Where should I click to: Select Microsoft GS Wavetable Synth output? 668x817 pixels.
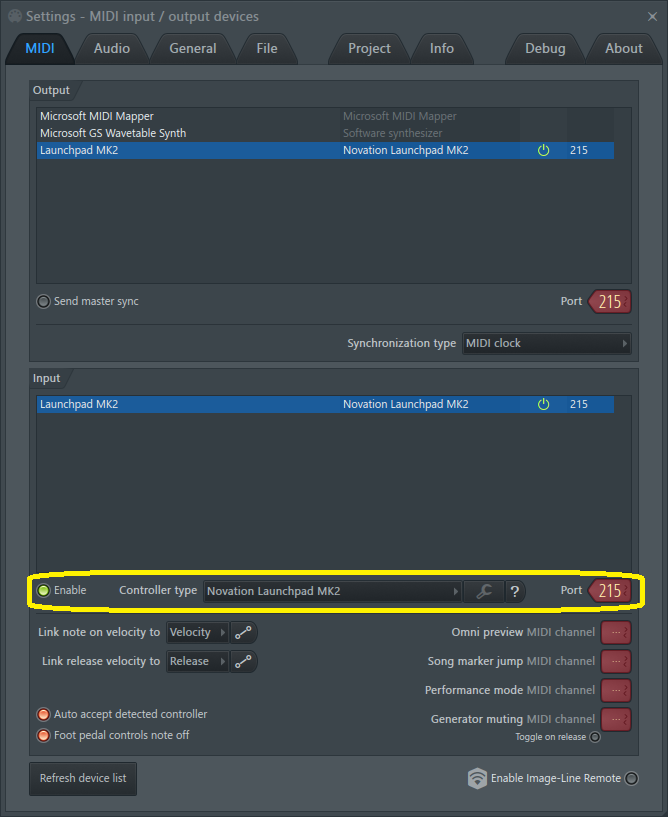pyautogui.click(x=325, y=133)
